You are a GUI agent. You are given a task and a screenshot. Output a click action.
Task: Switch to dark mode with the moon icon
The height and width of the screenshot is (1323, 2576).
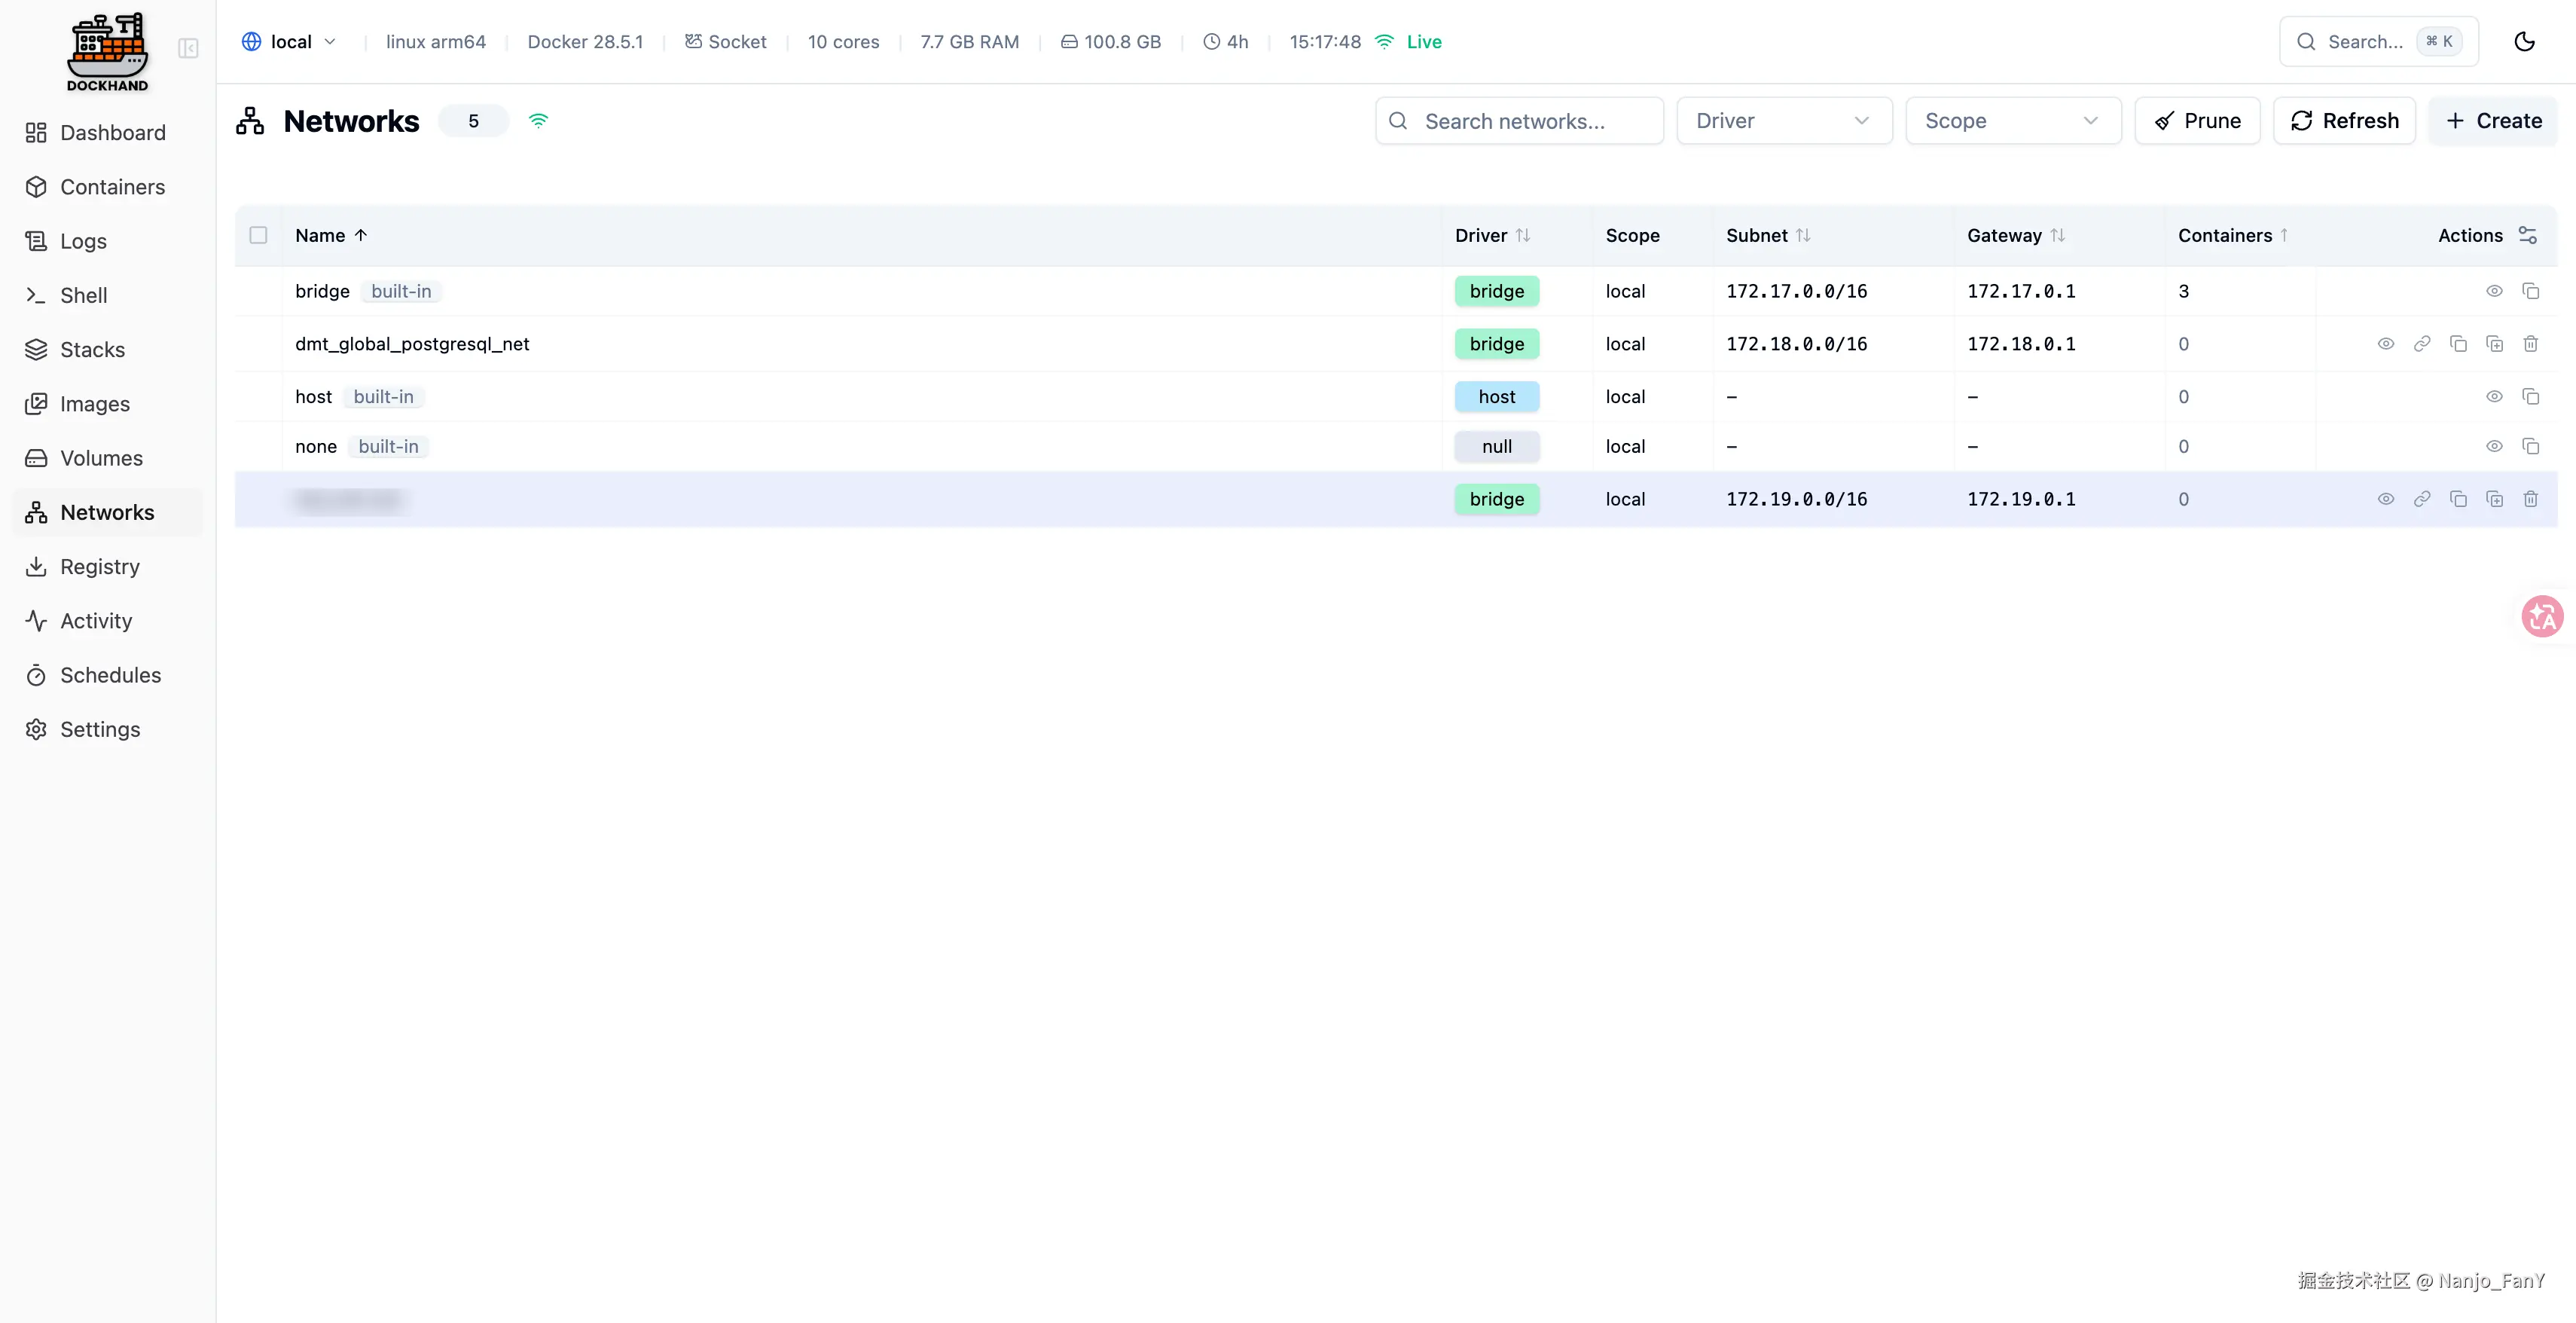point(2524,42)
